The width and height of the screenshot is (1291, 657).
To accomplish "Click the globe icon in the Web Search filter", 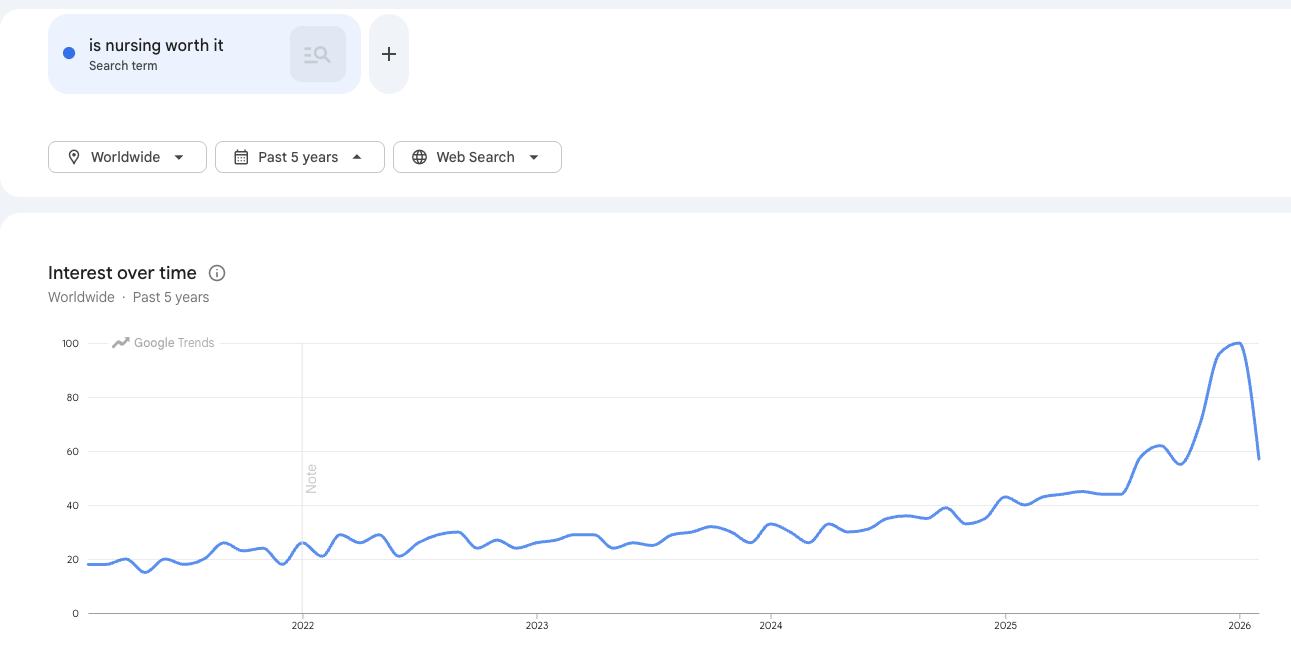I will coord(419,156).
